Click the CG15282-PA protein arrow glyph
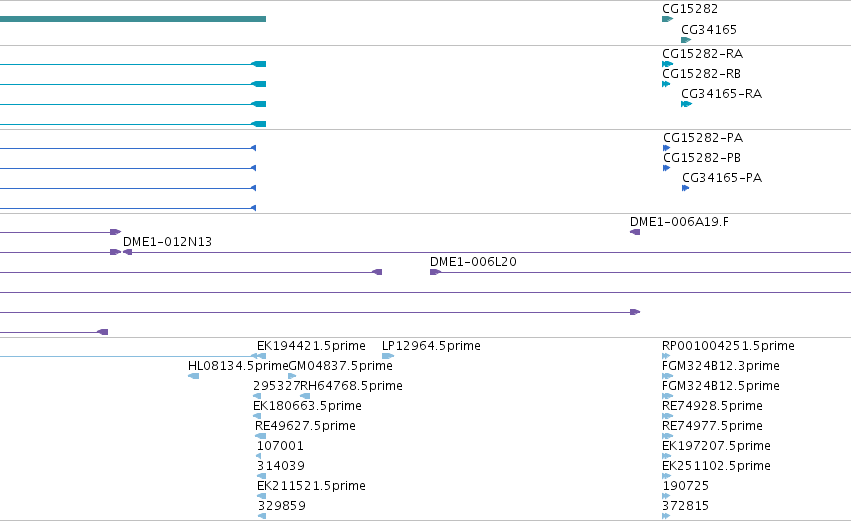Screen dimensions: 851x521 (x=666, y=148)
